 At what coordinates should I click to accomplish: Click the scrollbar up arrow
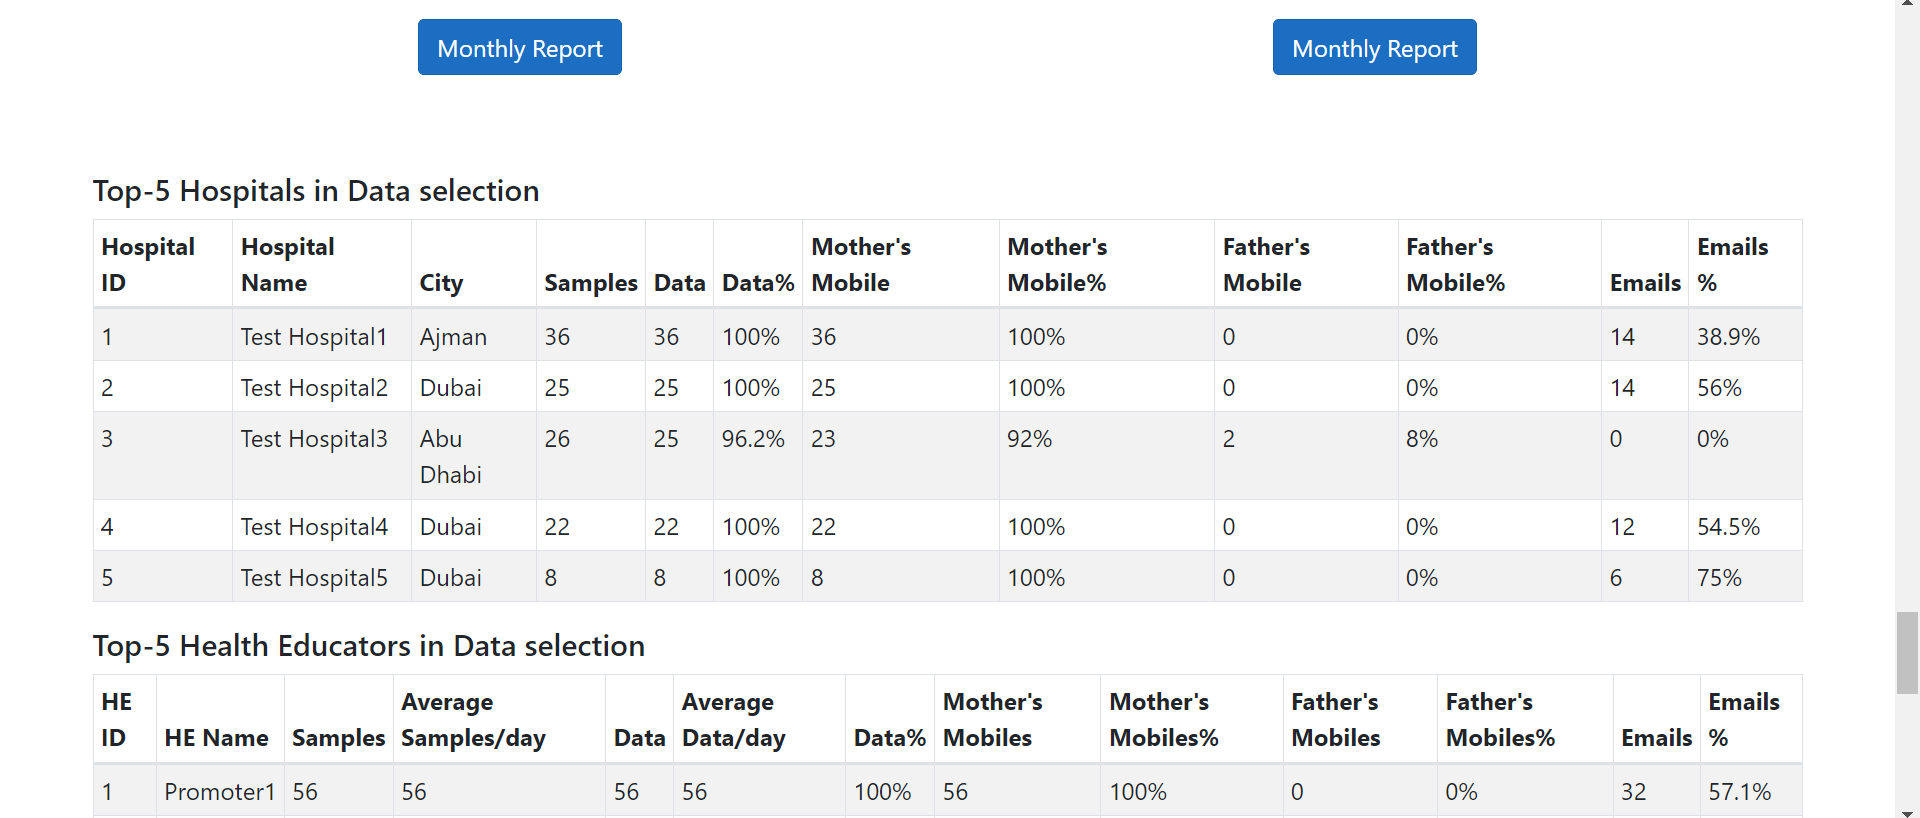click(x=1907, y=5)
